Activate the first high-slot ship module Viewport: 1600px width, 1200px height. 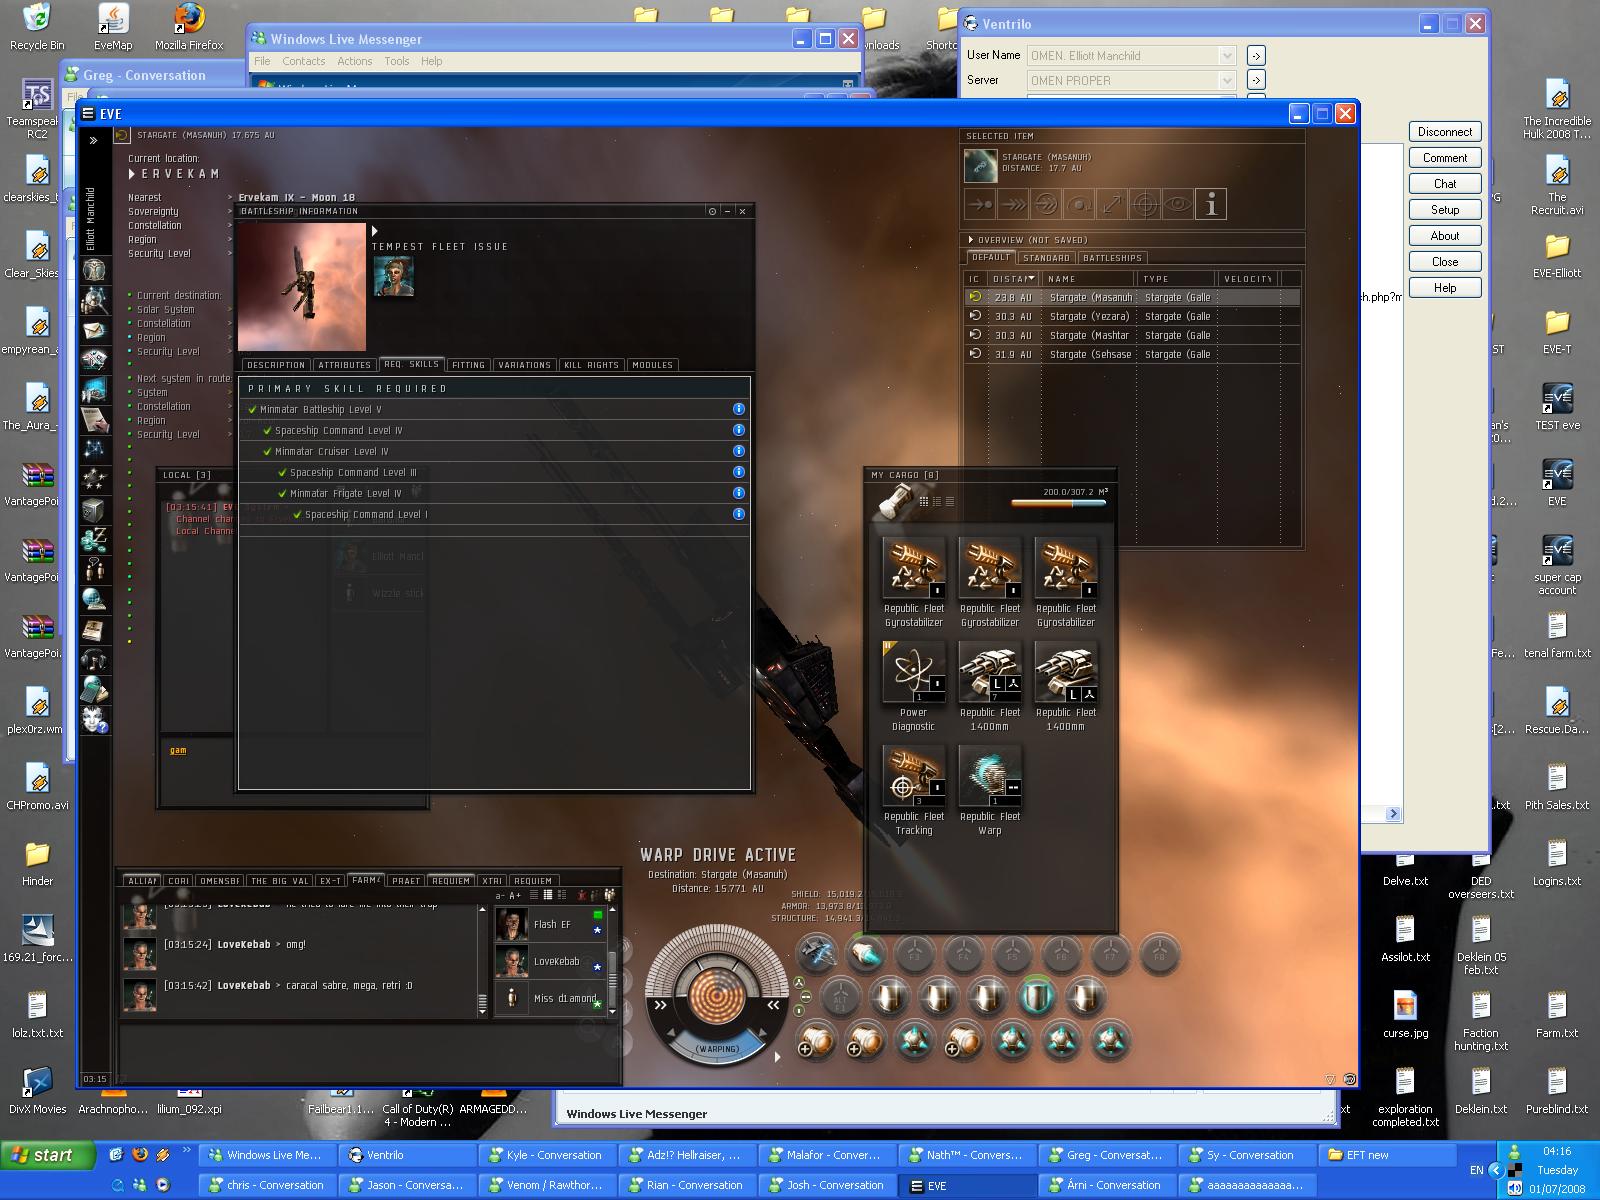pyautogui.click(x=817, y=954)
